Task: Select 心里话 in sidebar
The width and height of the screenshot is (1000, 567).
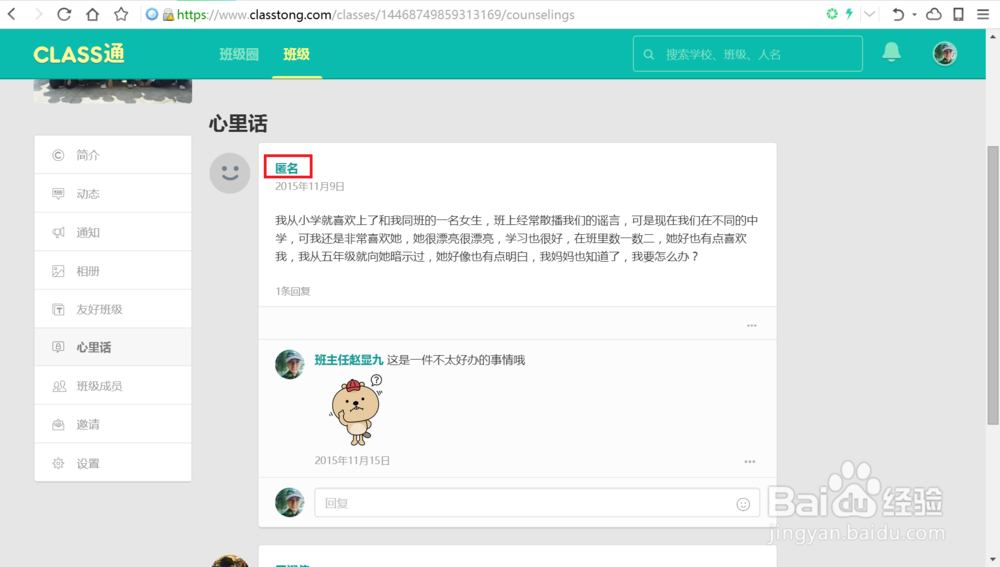Action: pos(113,347)
